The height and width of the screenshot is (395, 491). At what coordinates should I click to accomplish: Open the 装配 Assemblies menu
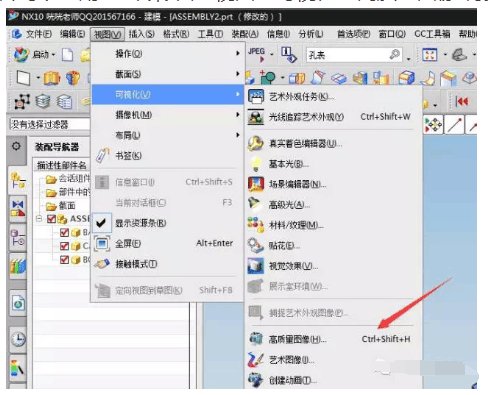pyautogui.click(x=245, y=34)
